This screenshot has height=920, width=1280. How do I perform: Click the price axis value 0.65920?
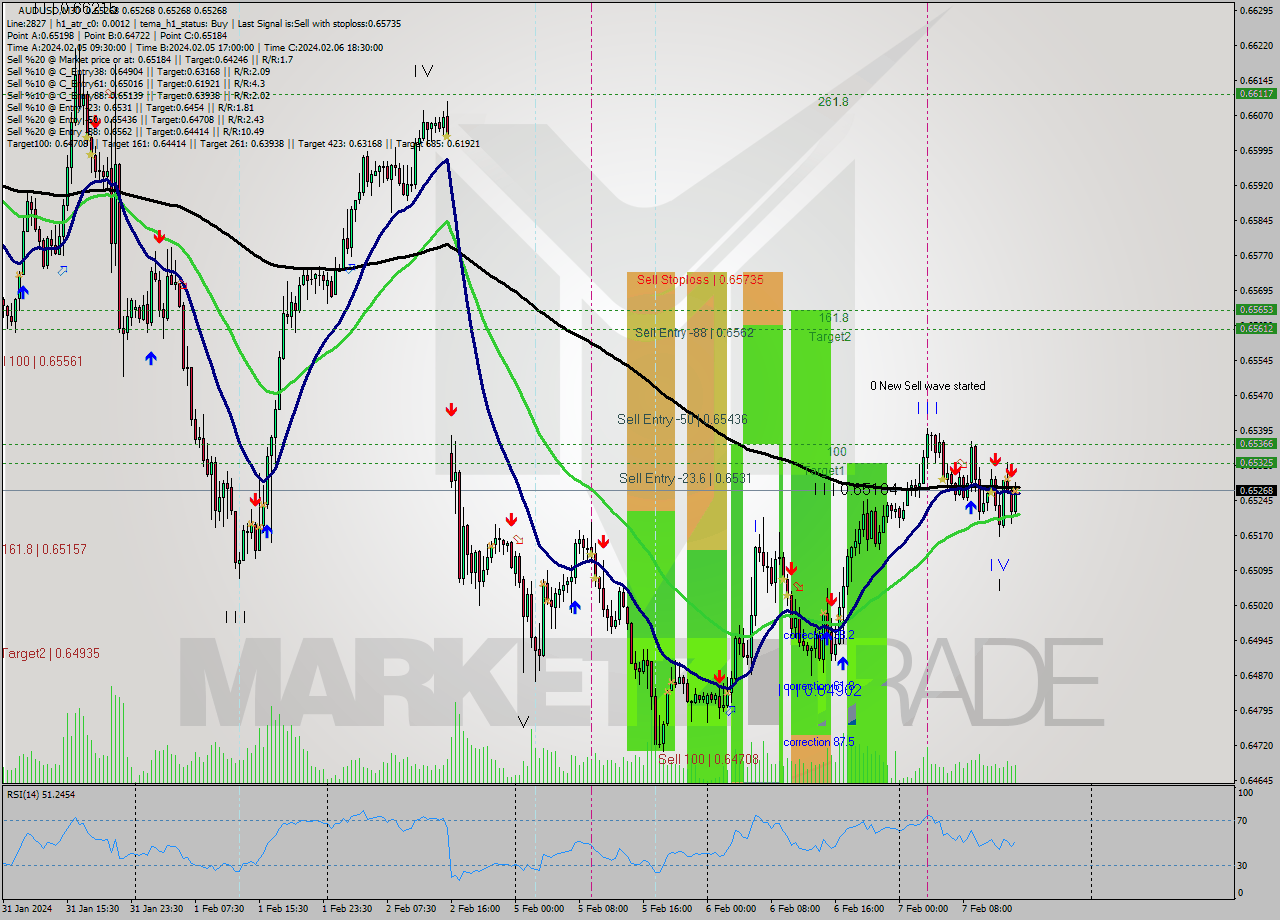point(1256,185)
